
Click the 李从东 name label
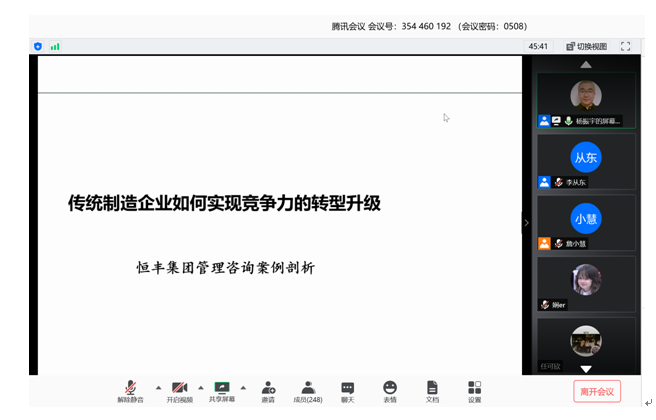pos(576,182)
